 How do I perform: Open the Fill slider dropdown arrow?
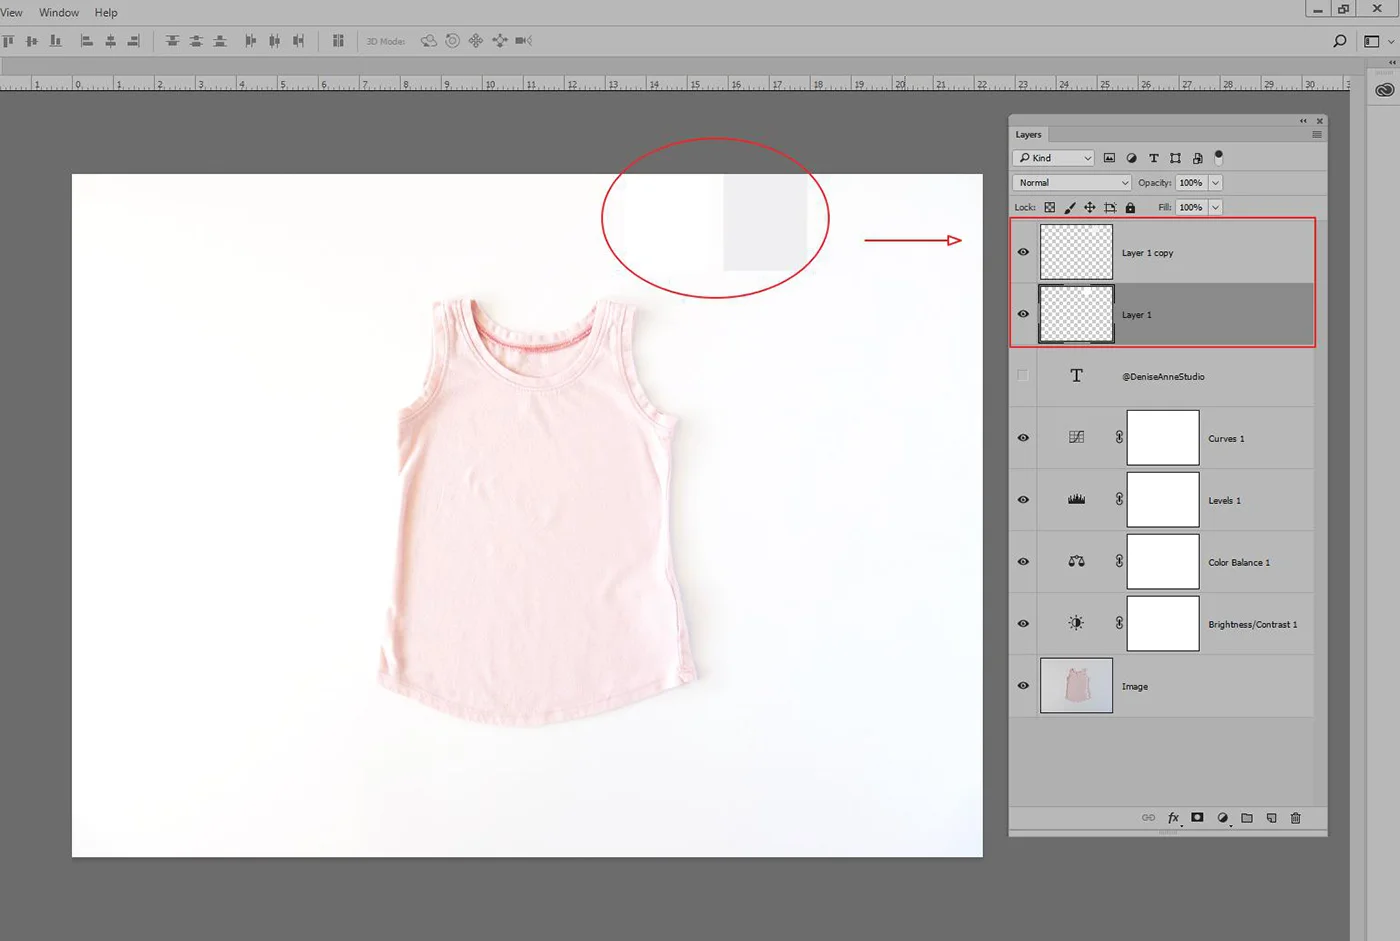pyautogui.click(x=1216, y=207)
